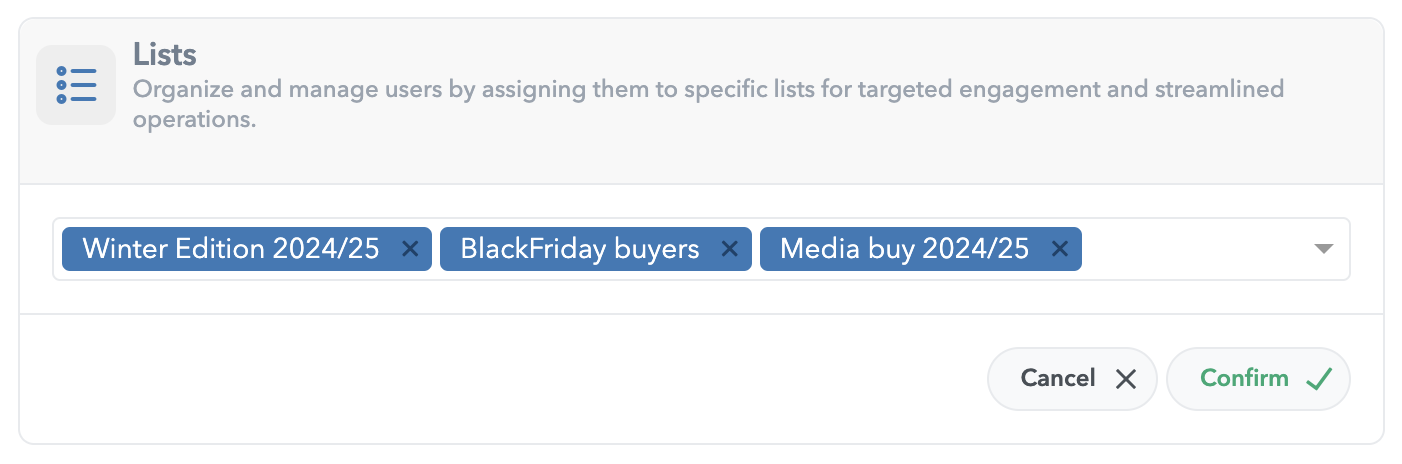This screenshot has height=464, width=1402.
Task: Click the Lists description paragraph
Action: coord(708,105)
